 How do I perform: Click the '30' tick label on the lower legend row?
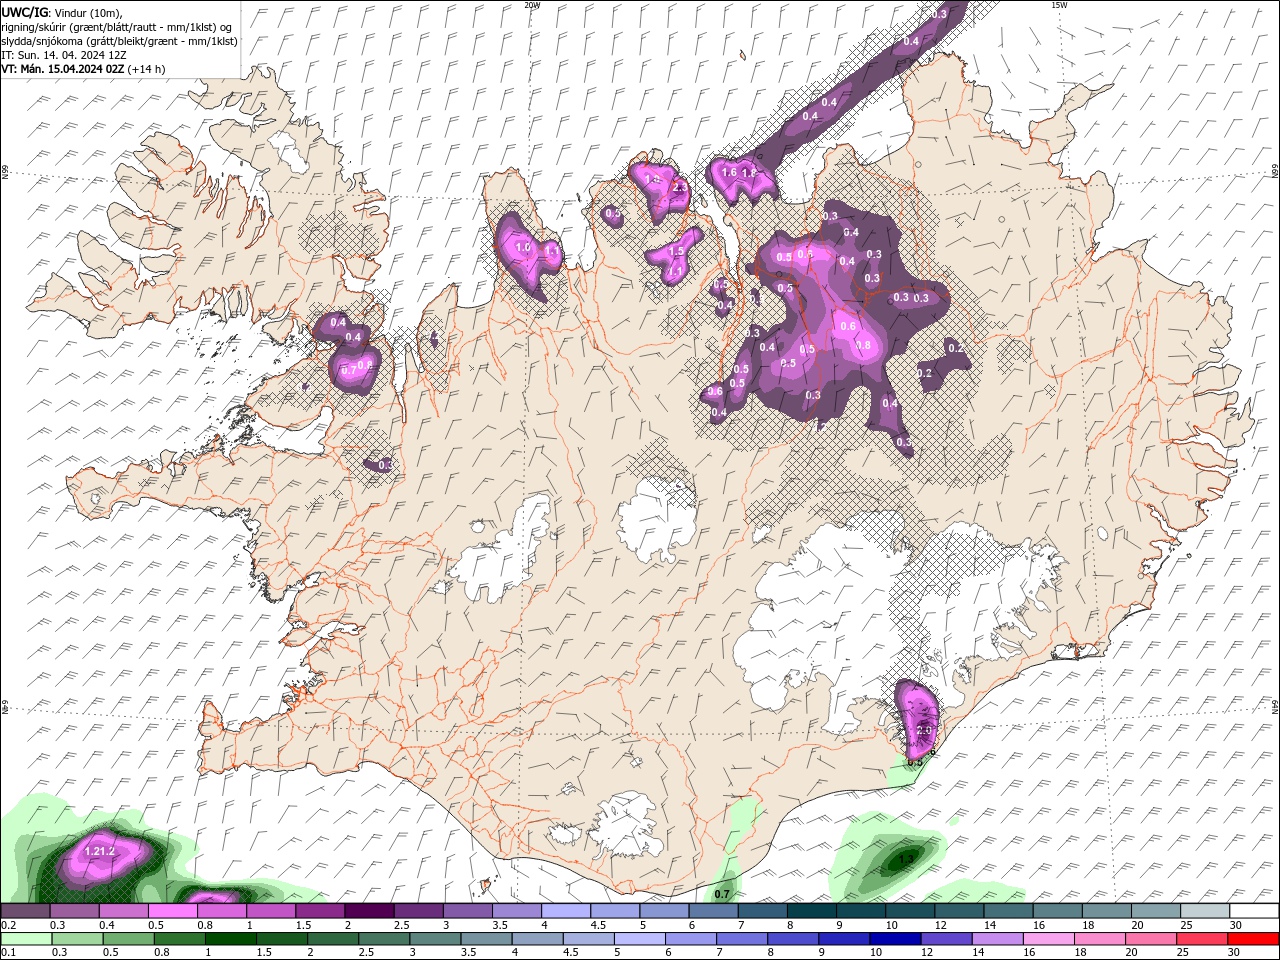pyautogui.click(x=1234, y=953)
